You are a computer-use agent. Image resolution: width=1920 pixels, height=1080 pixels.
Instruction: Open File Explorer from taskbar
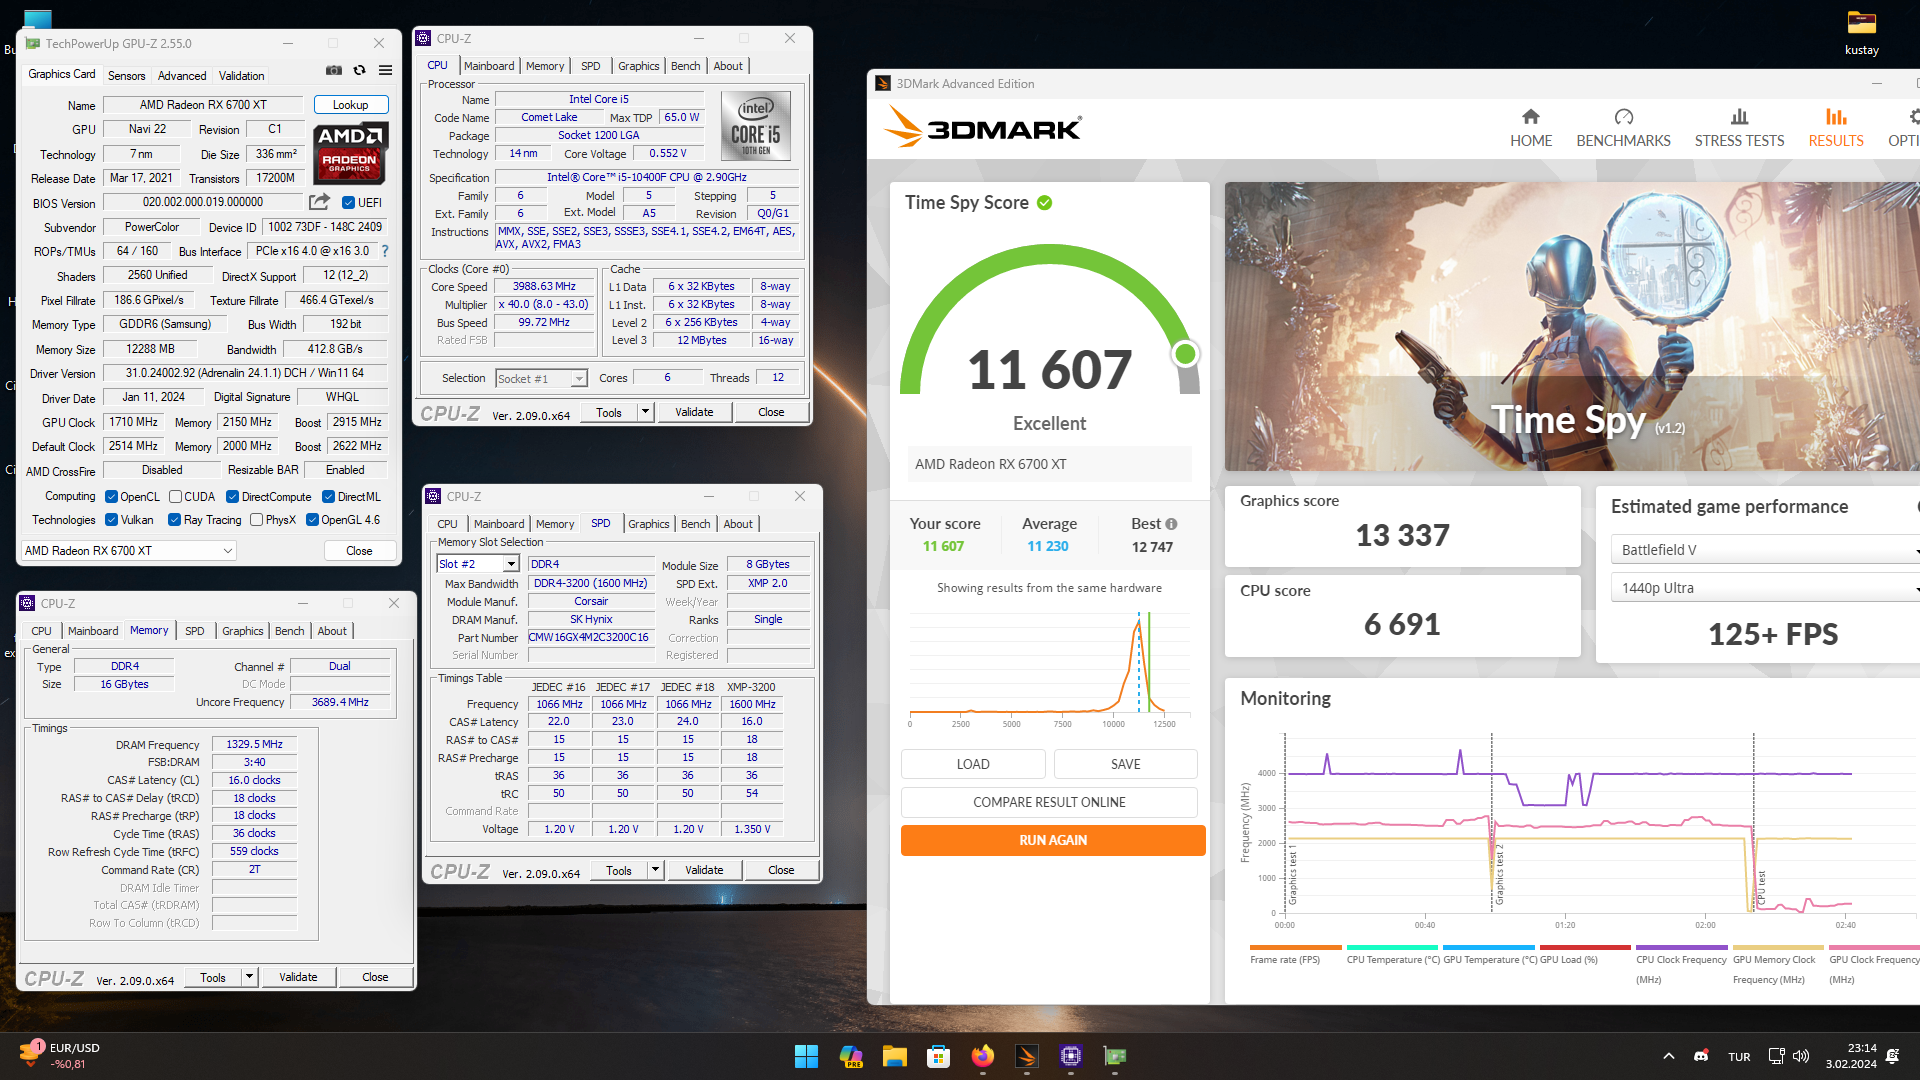click(x=894, y=1056)
